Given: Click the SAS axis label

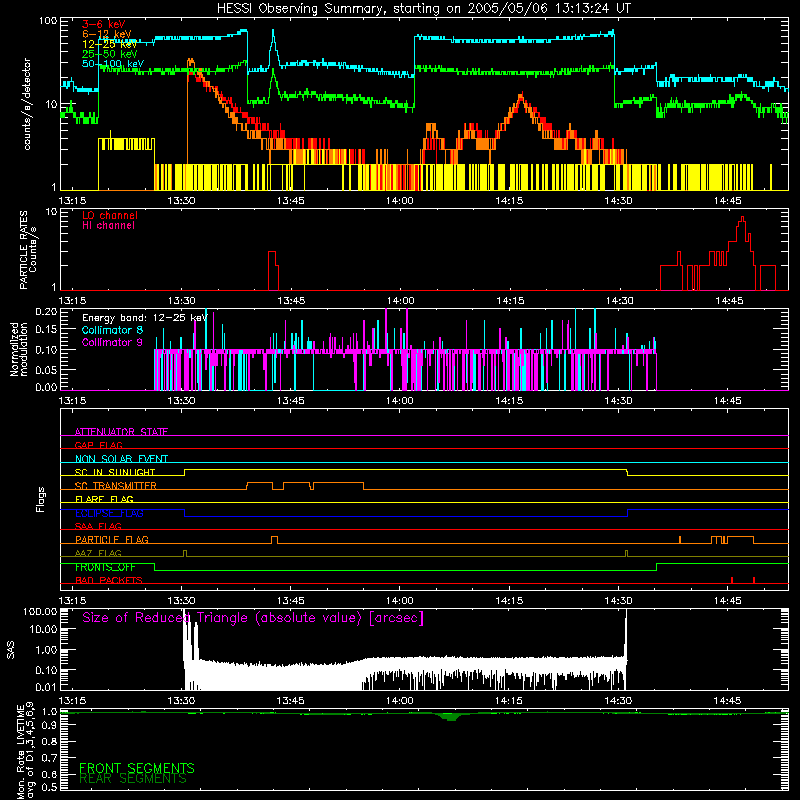Looking at the screenshot, I should click(x=11, y=649).
